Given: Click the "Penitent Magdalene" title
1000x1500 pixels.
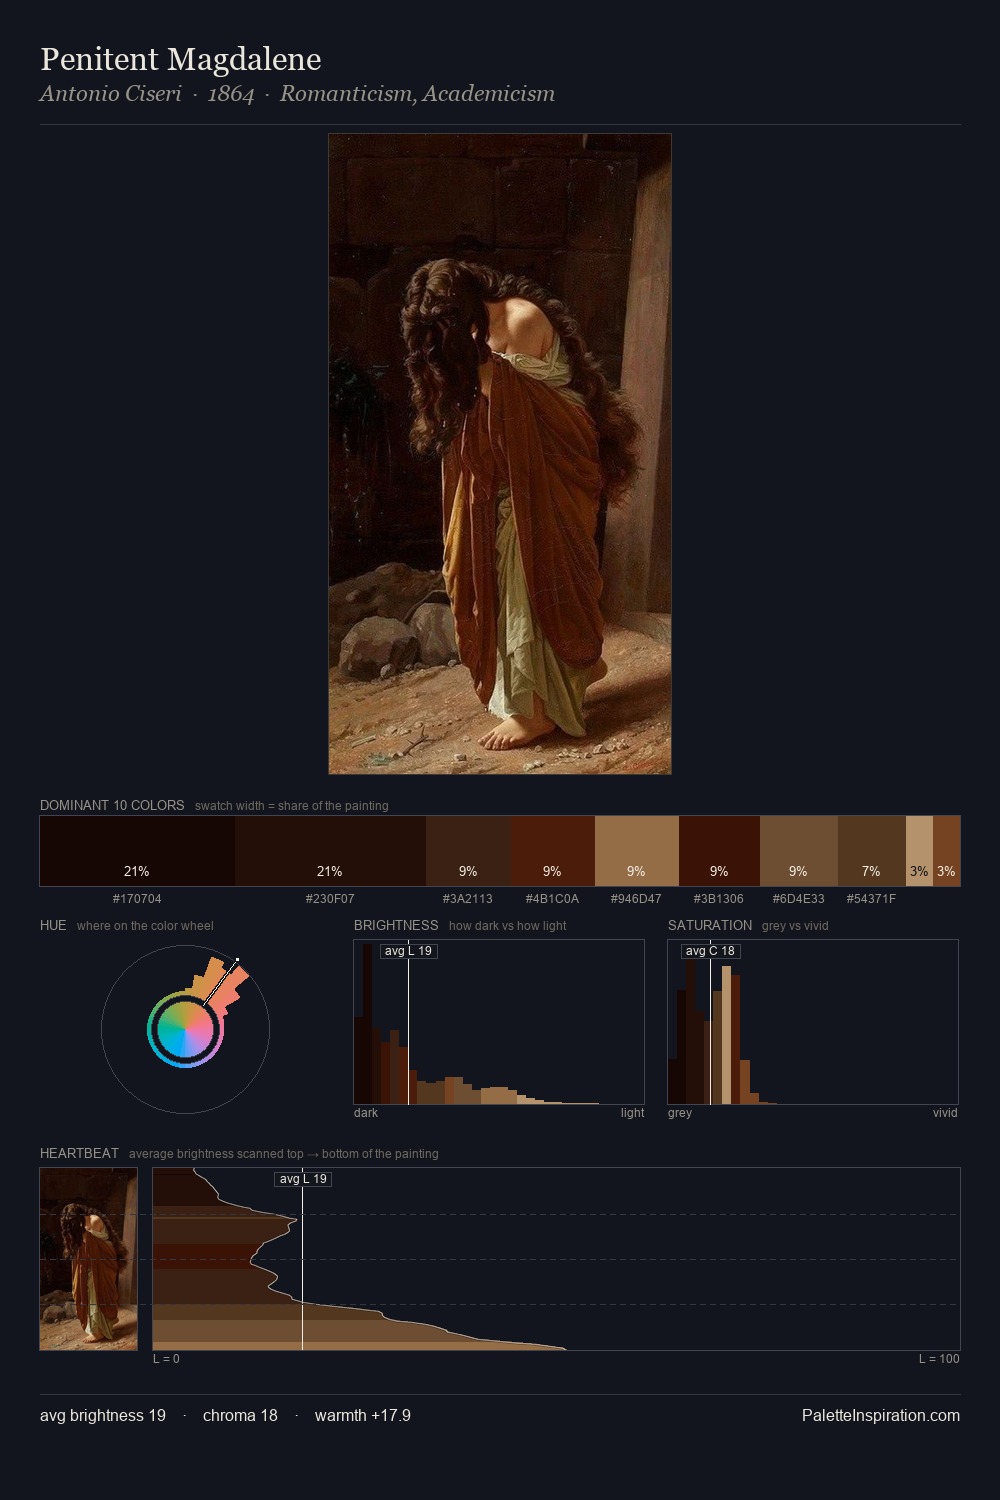Looking at the screenshot, I should 180,59.
